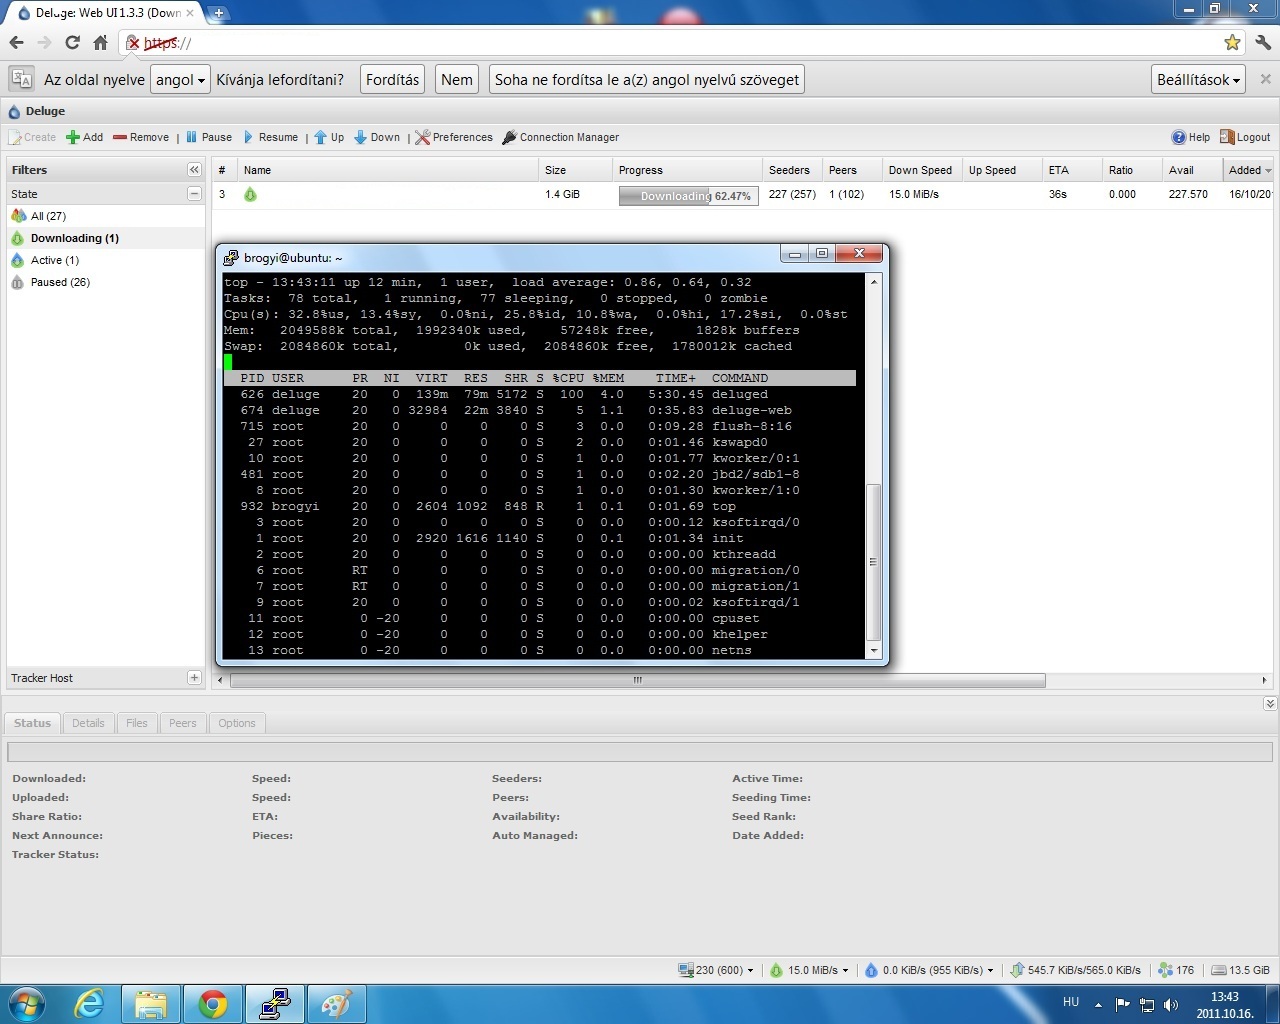Move torrent Down in queue
Image resolution: width=1280 pixels, height=1024 pixels.
(377, 137)
